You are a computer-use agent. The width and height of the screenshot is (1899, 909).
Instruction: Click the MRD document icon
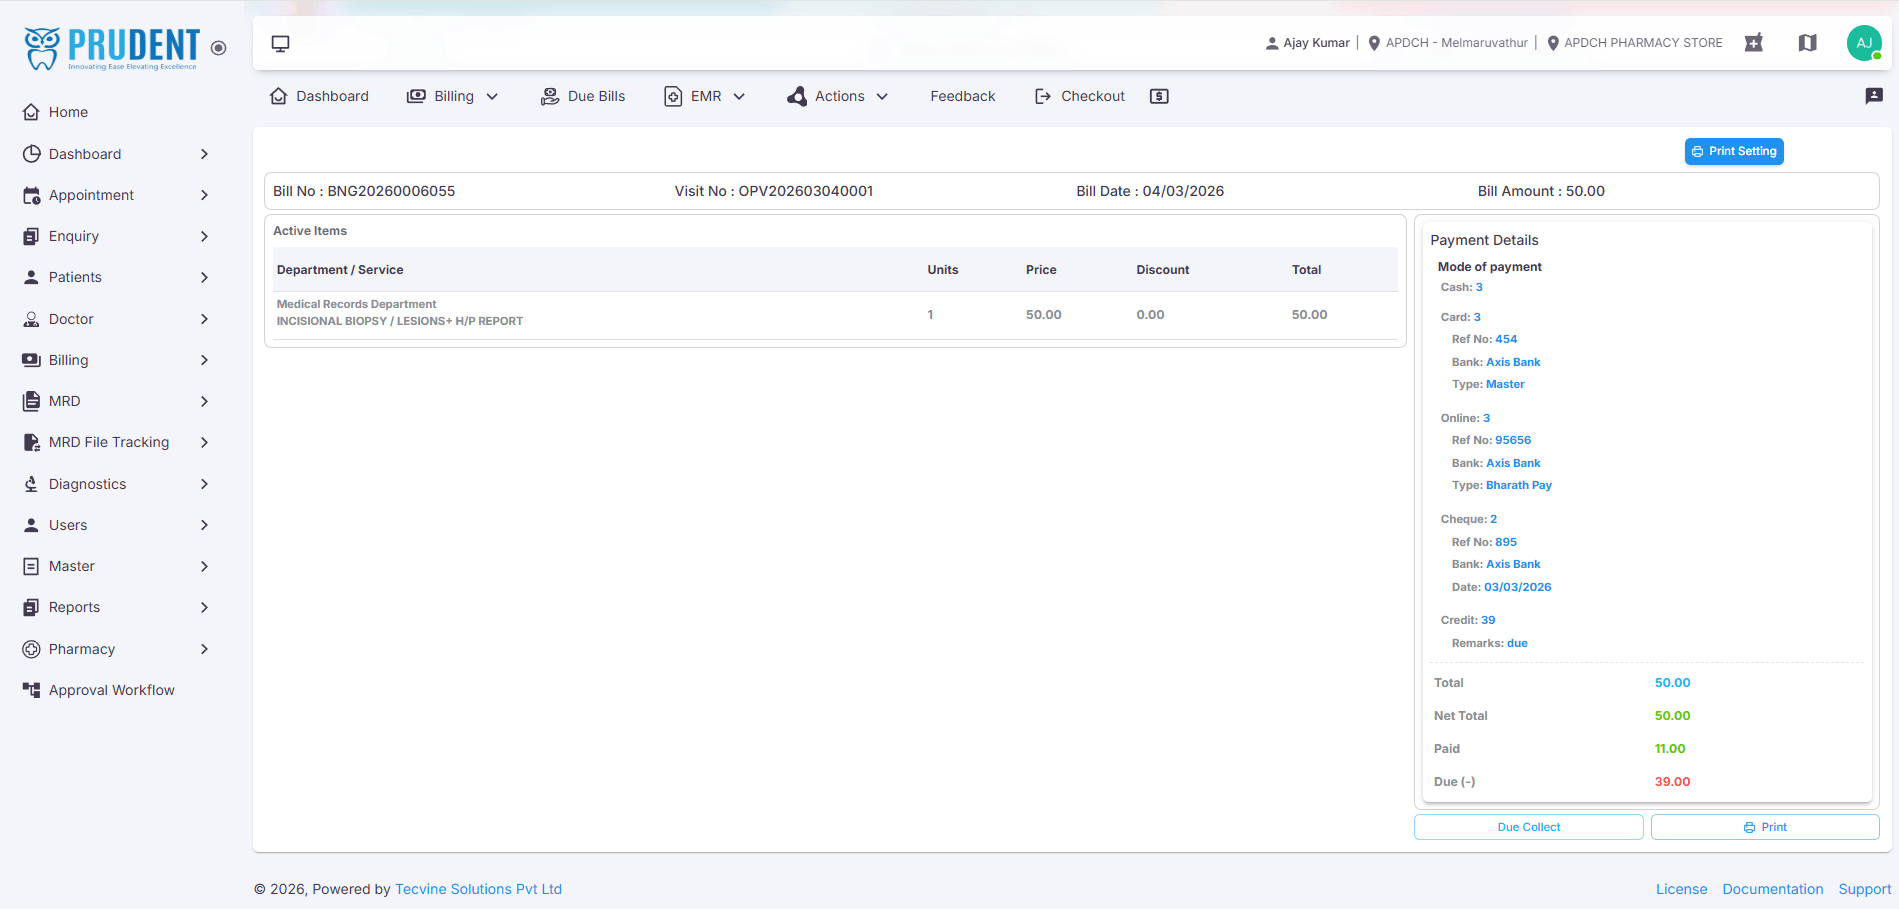(32, 401)
